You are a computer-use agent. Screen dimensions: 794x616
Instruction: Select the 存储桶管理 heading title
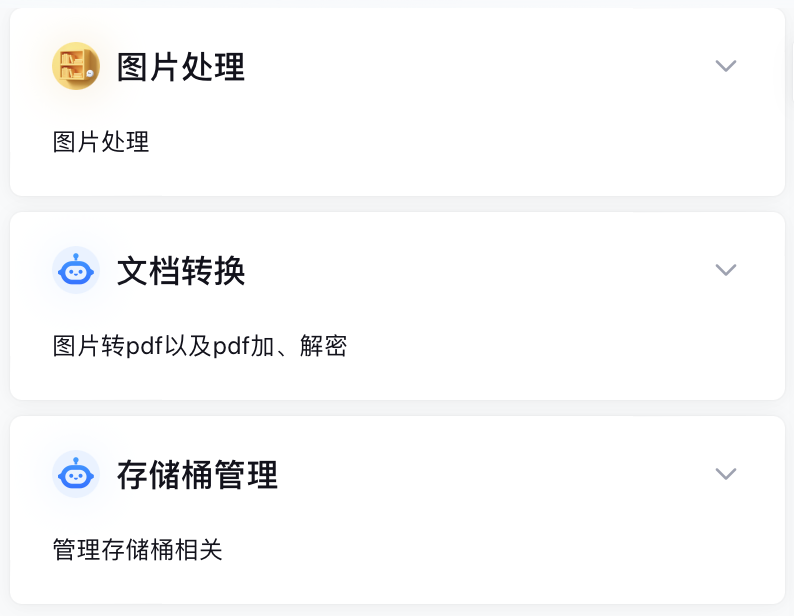click(197, 475)
